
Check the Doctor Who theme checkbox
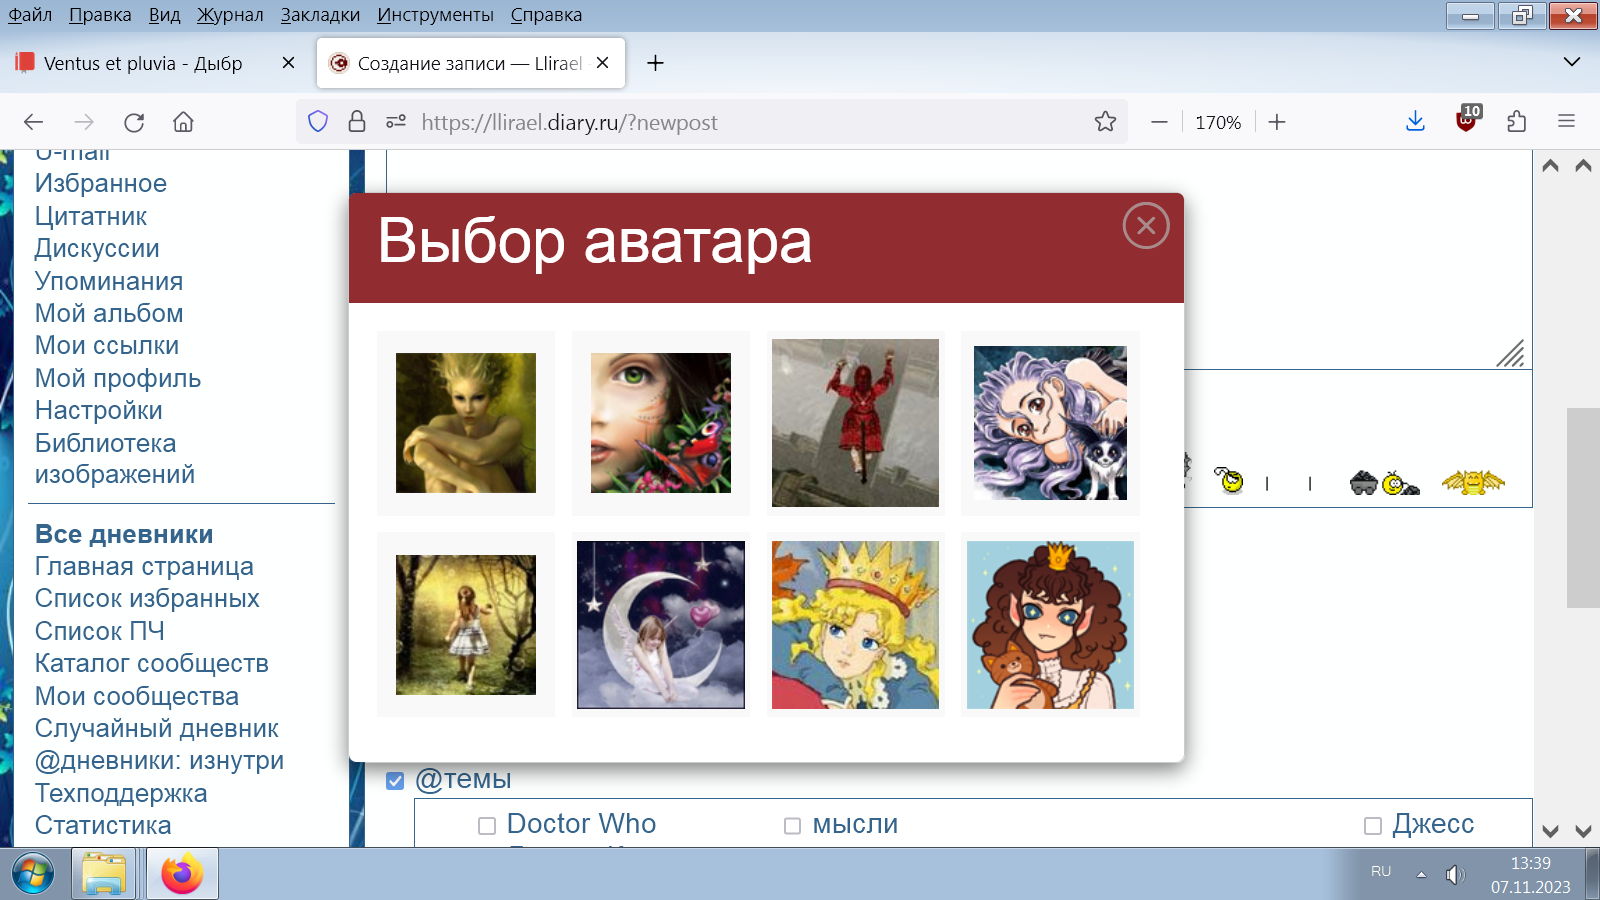487,826
